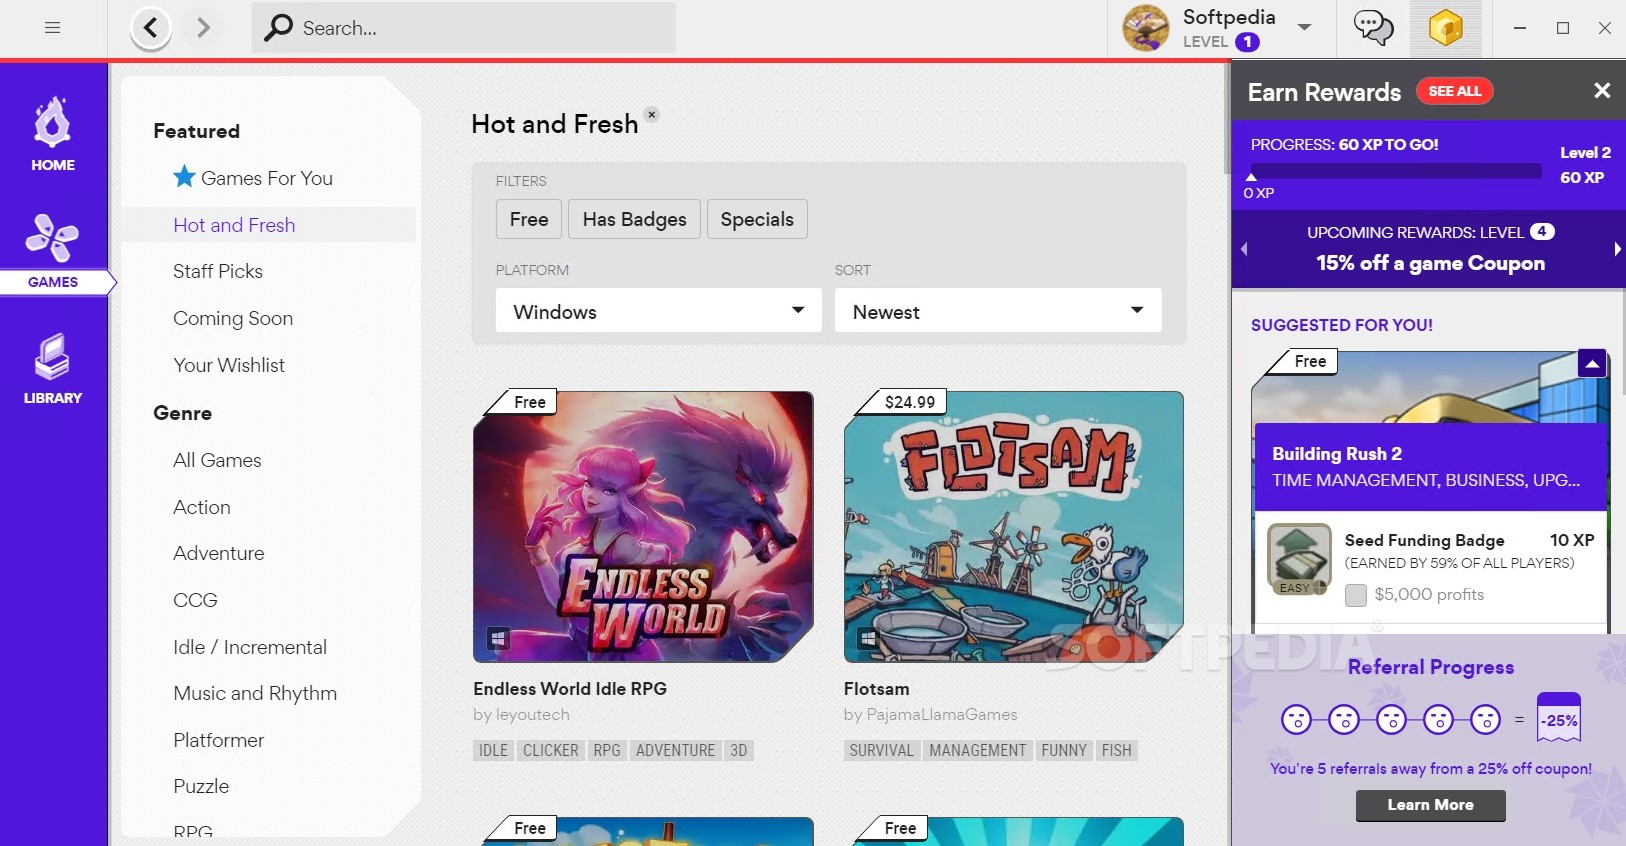
Task: Click the first referral progress face
Action: (x=1296, y=719)
